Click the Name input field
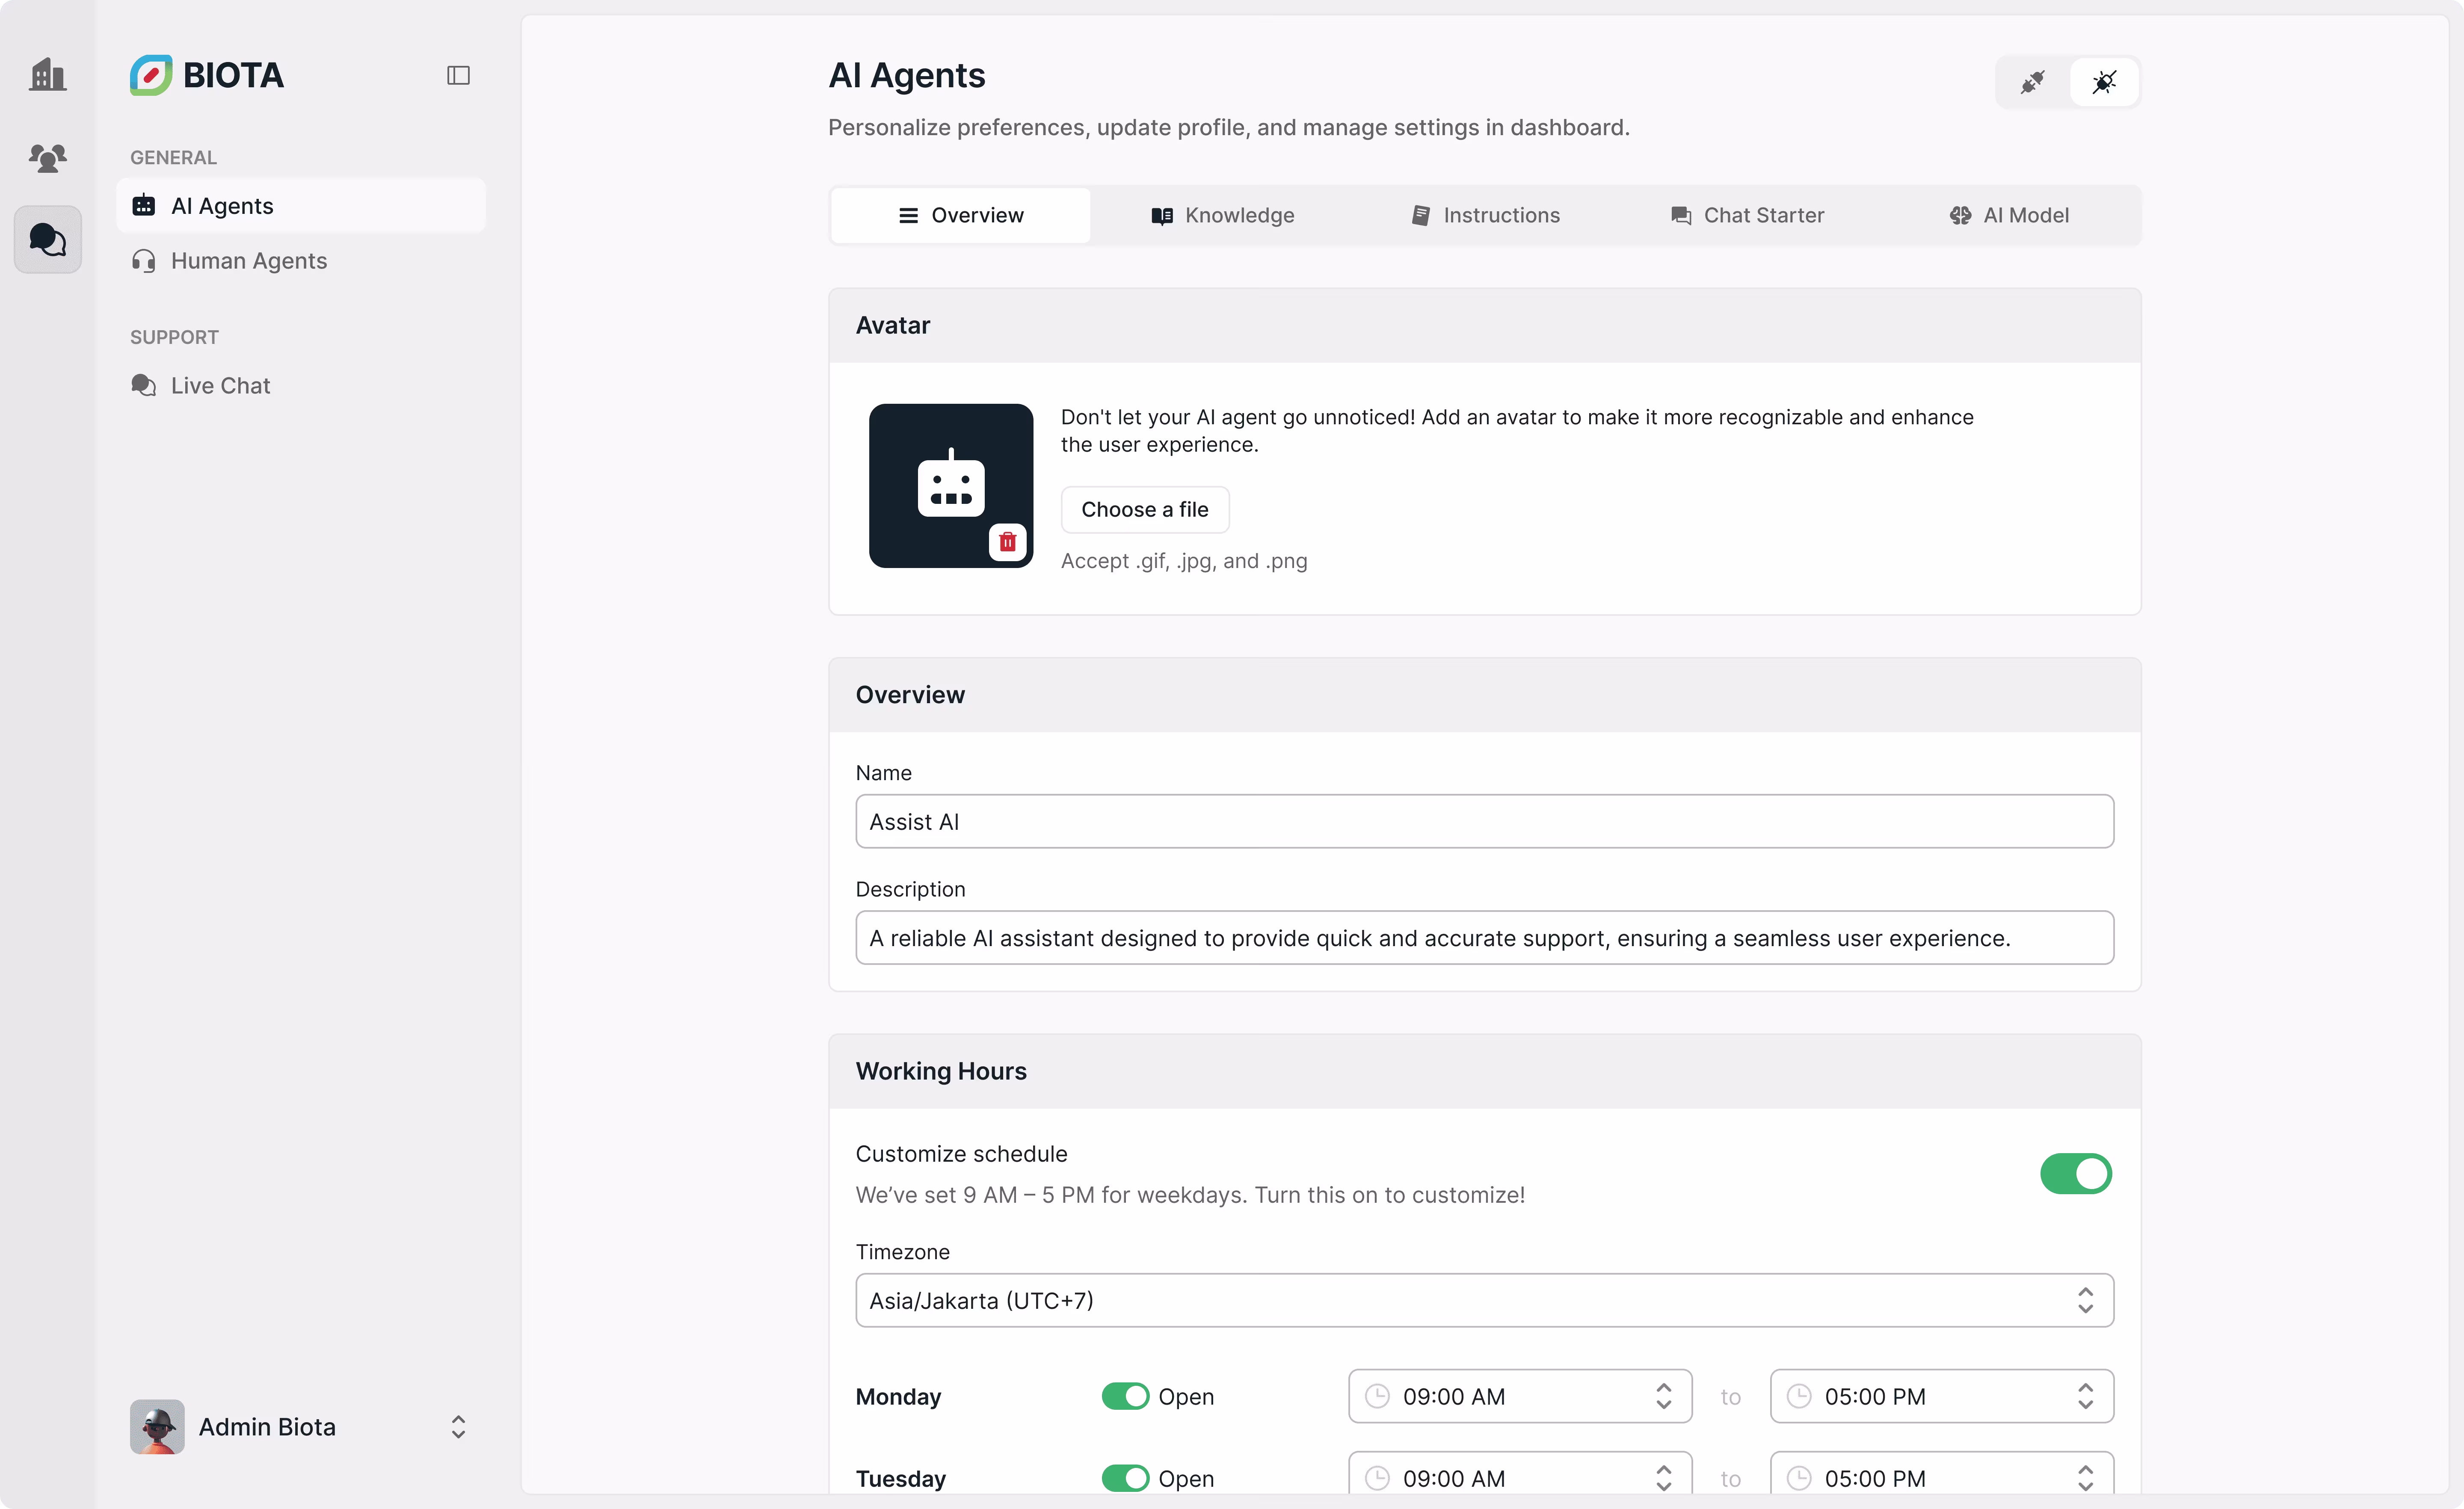2464x1509 pixels. coord(1484,821)
